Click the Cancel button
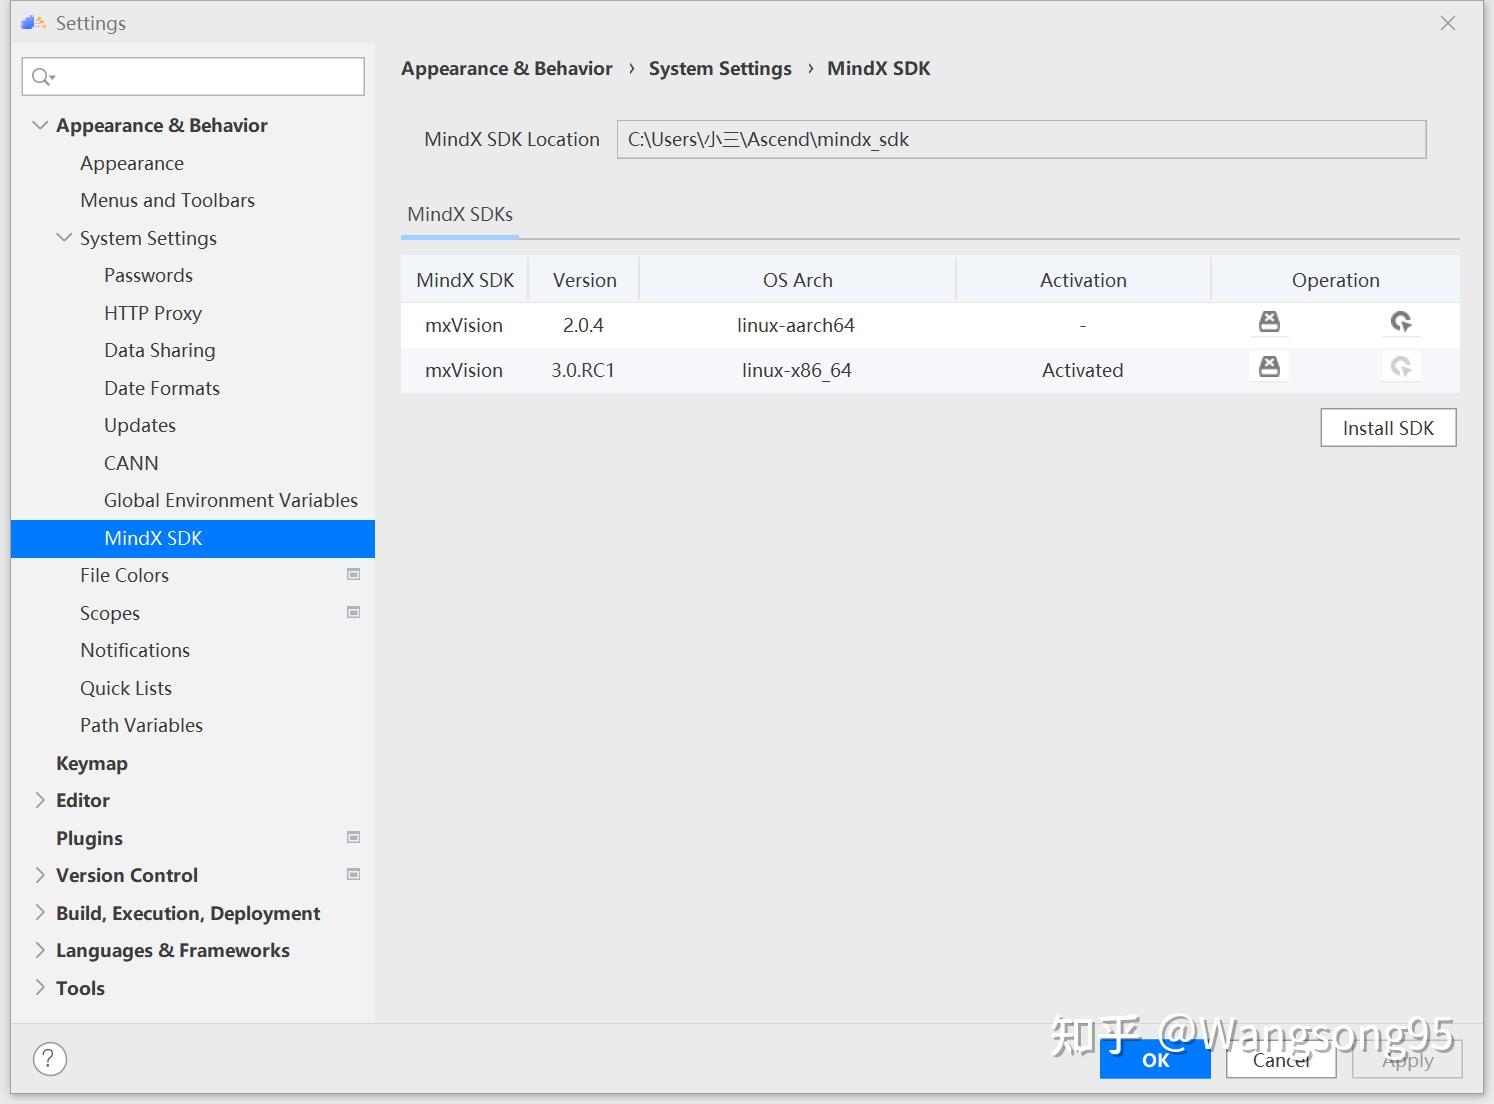The height and width of the screenshot is (1104, 1494). (x=1282, y=1061)
